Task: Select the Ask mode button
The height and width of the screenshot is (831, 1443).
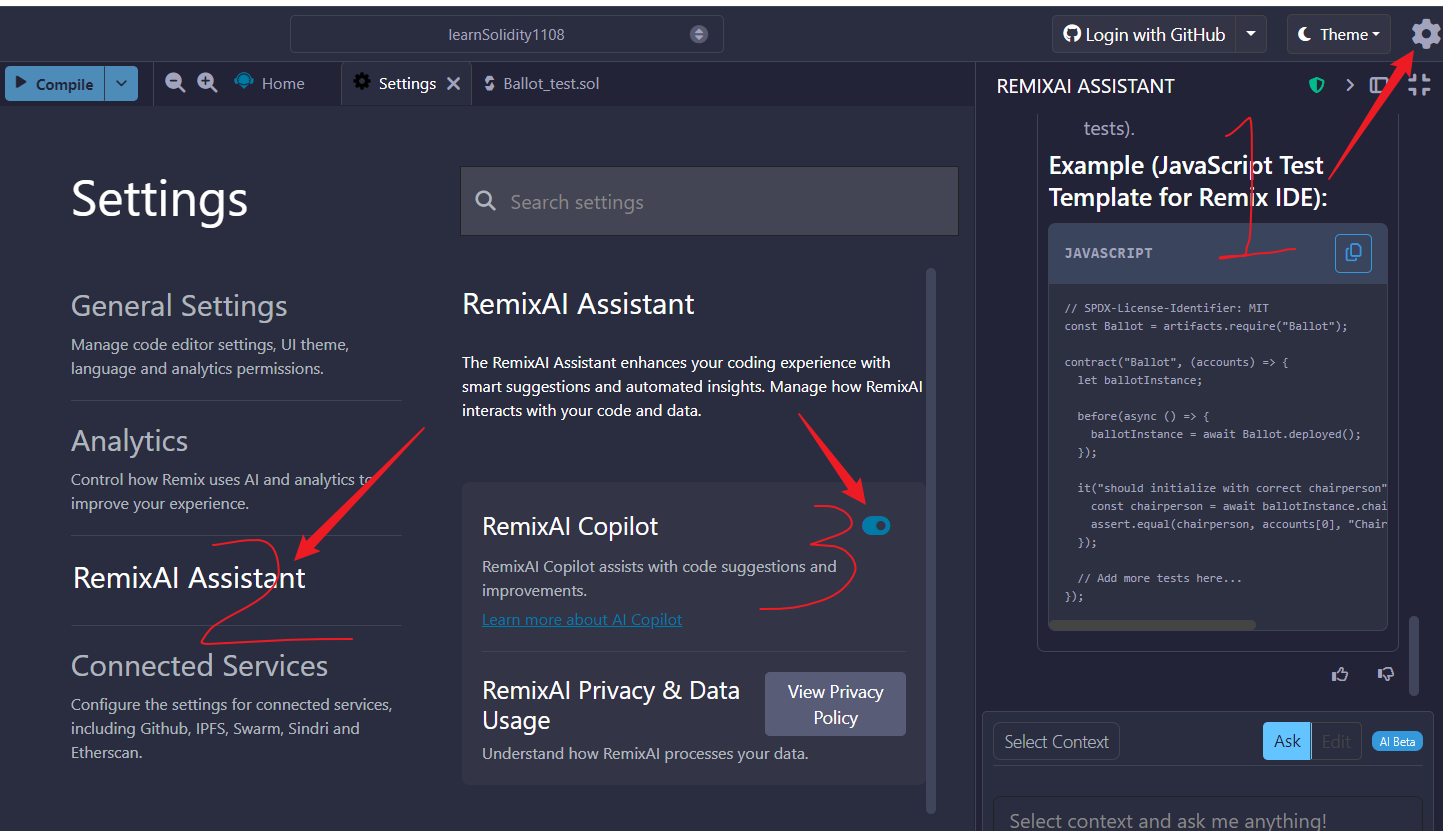Action: tap(1287, 741)
